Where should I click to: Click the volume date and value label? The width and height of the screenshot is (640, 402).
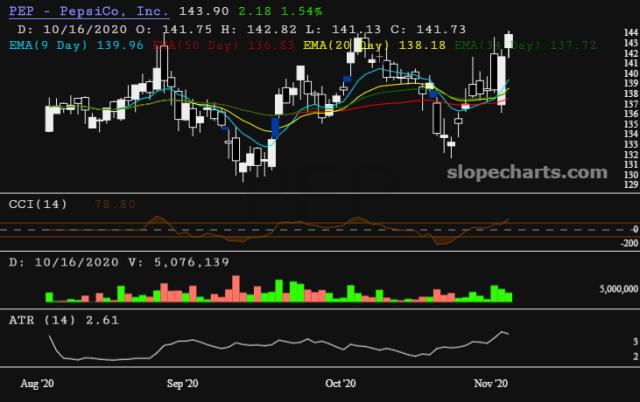tap(118, 262)
